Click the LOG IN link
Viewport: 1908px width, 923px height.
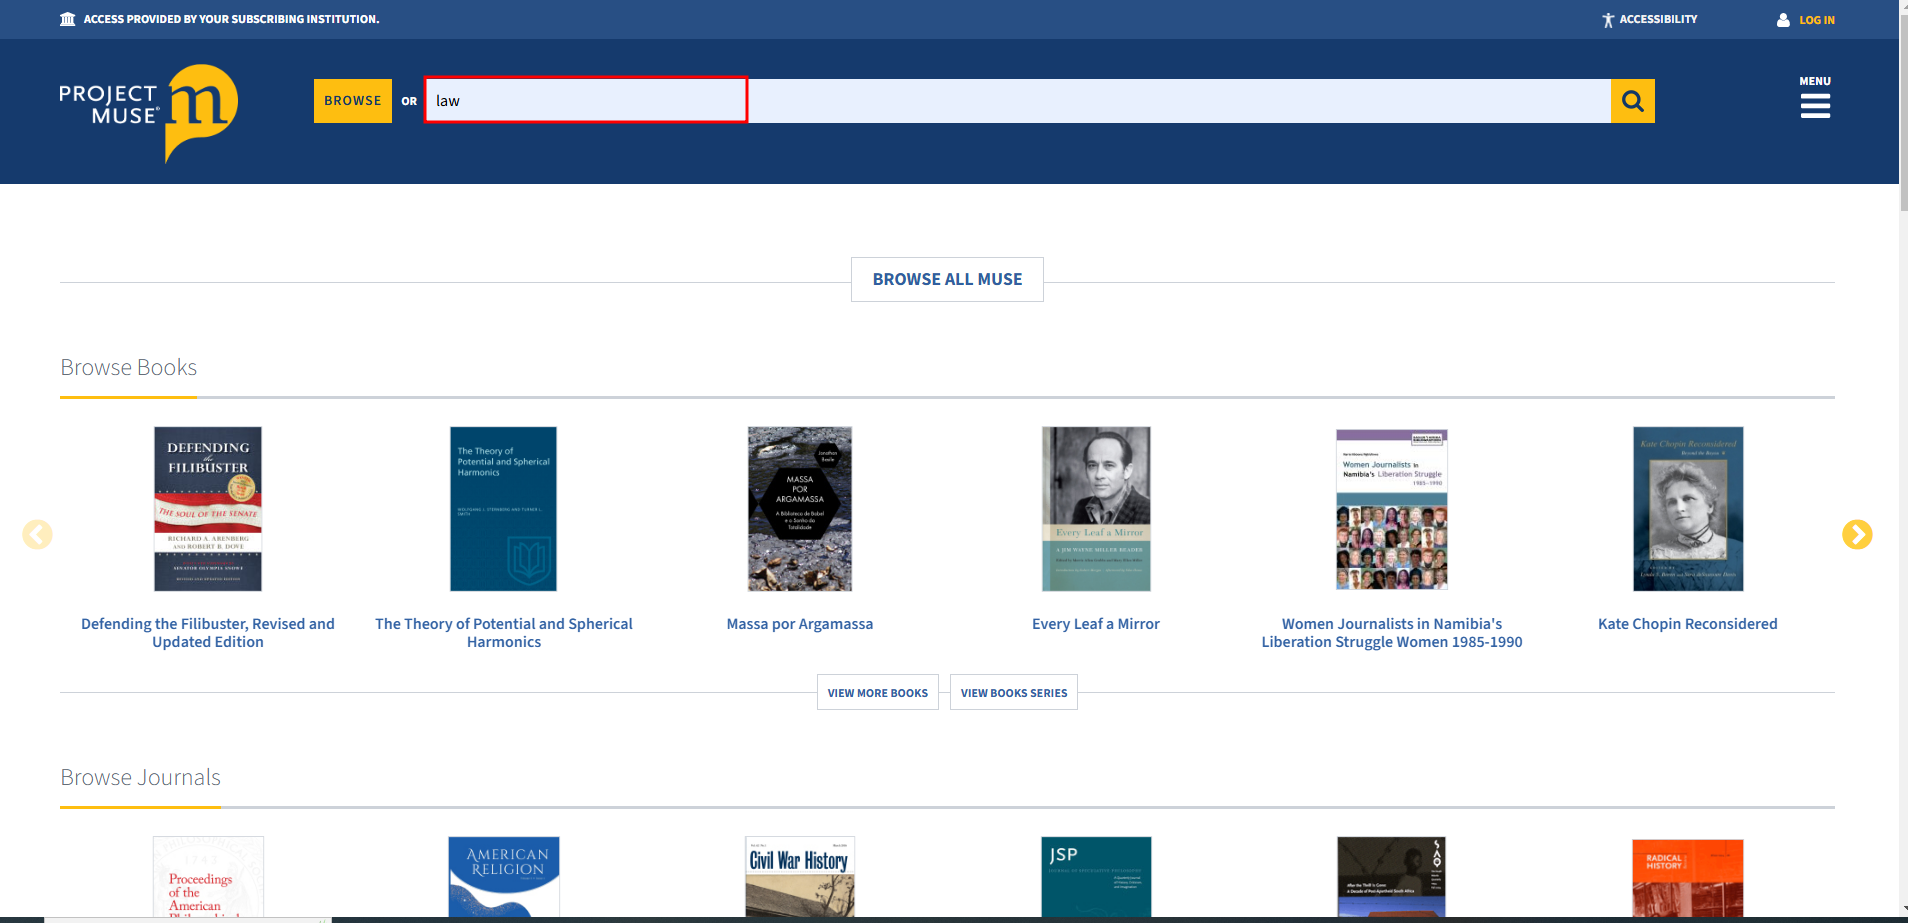click(x=1816, y=20)
